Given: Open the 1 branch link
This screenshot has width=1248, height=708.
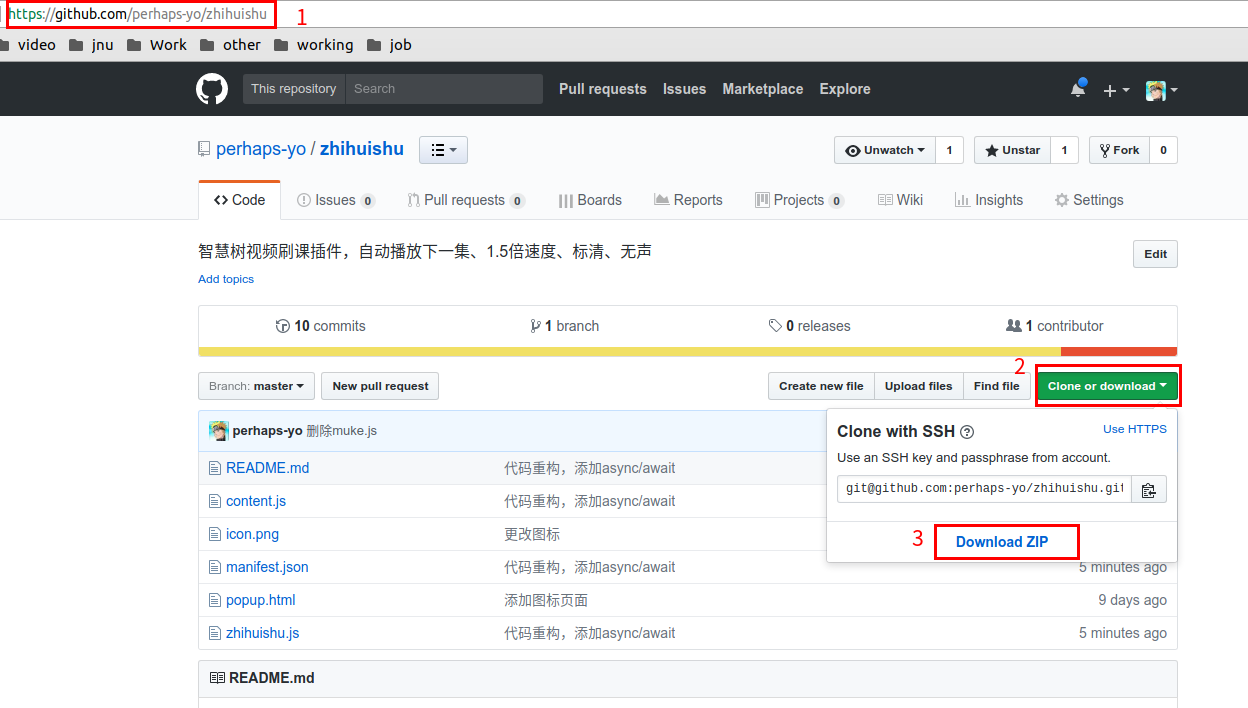Looking at the screenshot, I should tap(565, 326).
